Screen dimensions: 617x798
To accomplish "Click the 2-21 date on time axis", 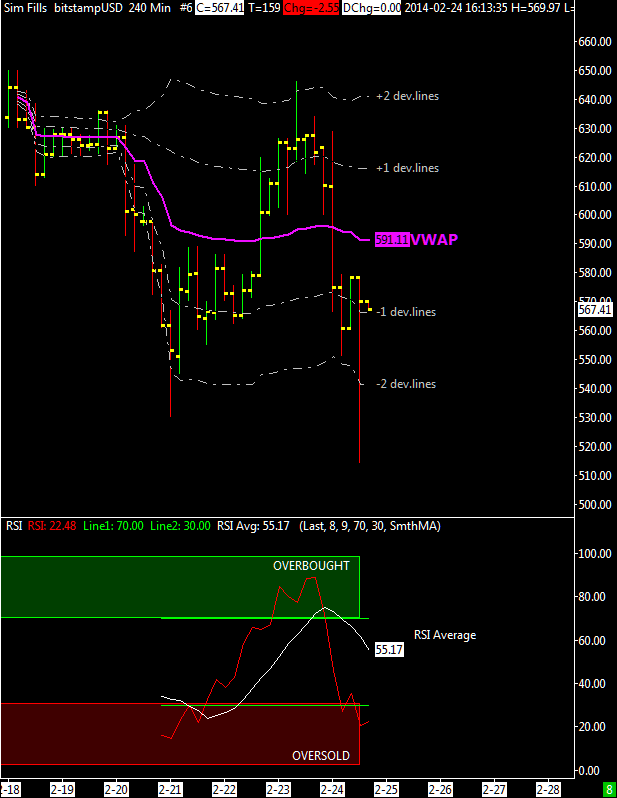I will pos(170,789).
